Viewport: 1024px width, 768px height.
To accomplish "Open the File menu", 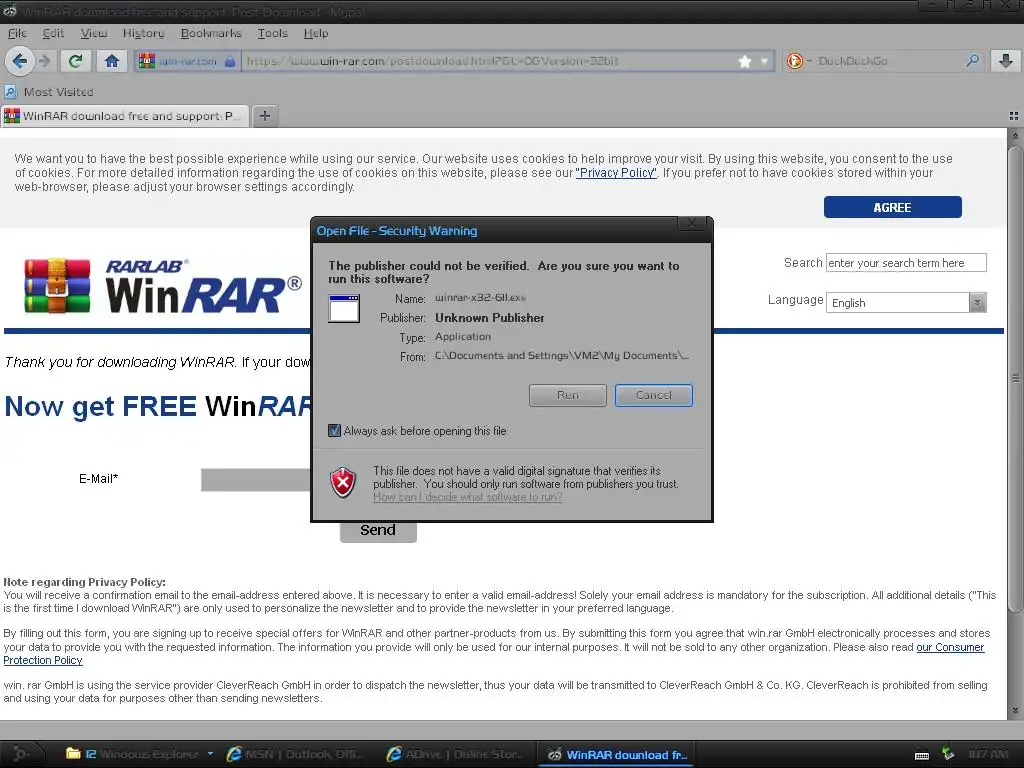I will coord(17,33).
